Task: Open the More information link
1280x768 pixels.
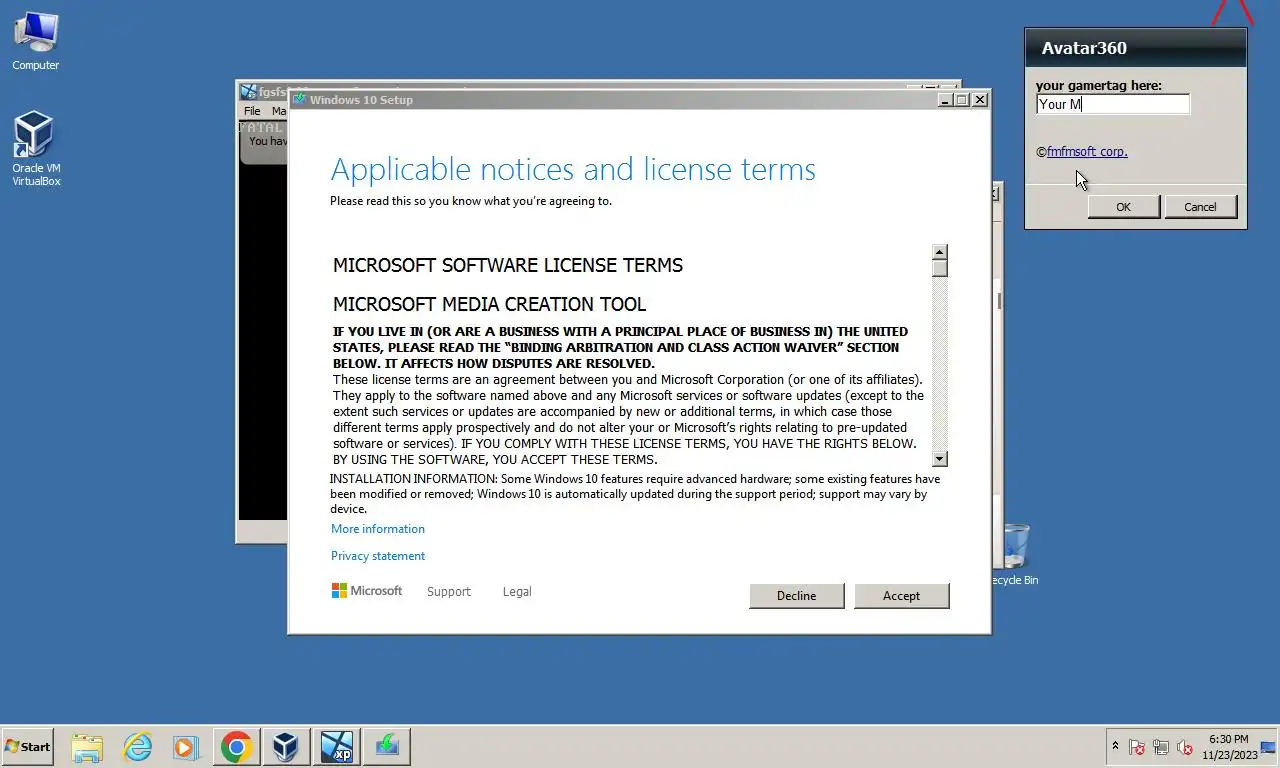Action: [378, 529]
